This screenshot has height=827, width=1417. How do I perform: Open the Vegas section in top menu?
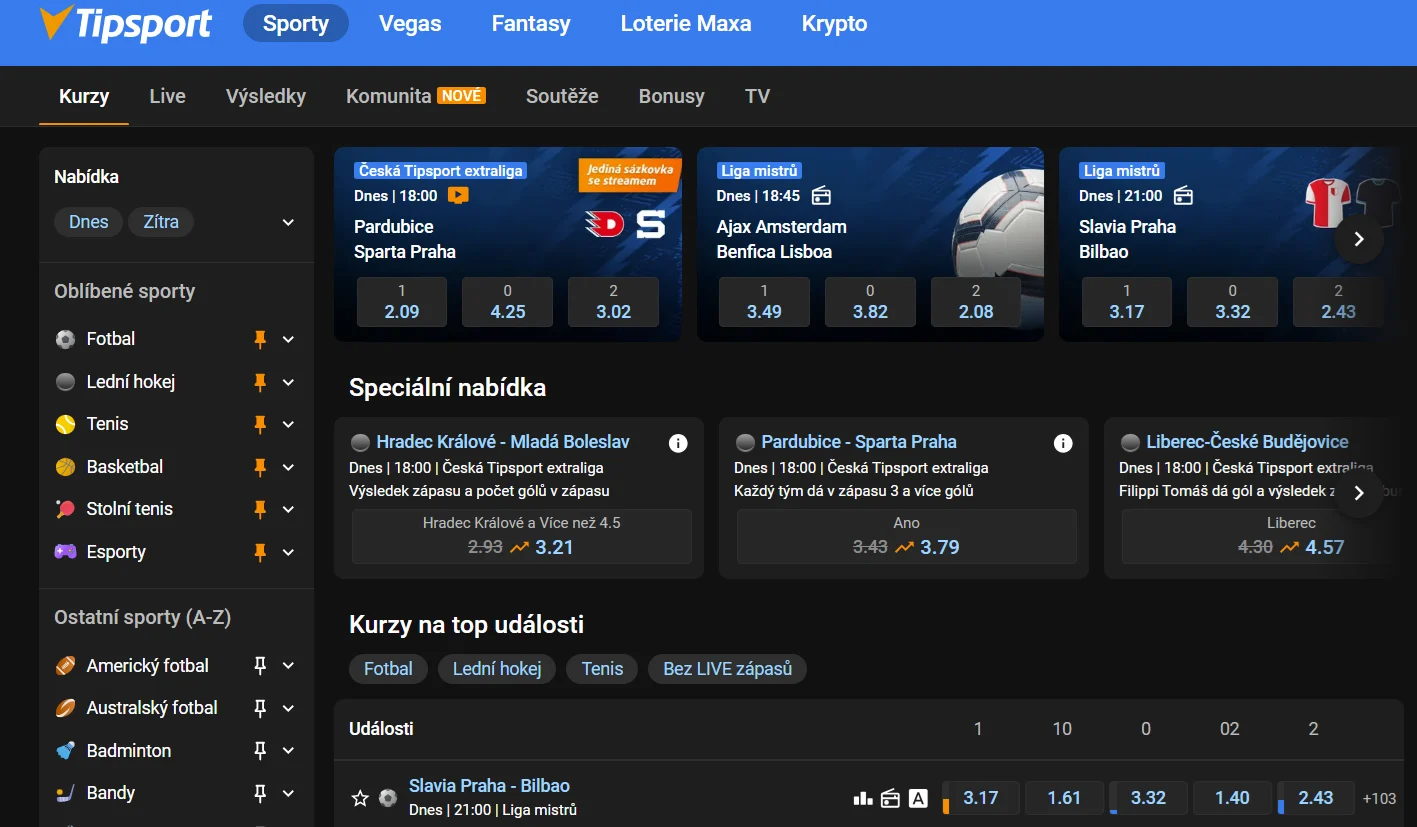[410, 24]
